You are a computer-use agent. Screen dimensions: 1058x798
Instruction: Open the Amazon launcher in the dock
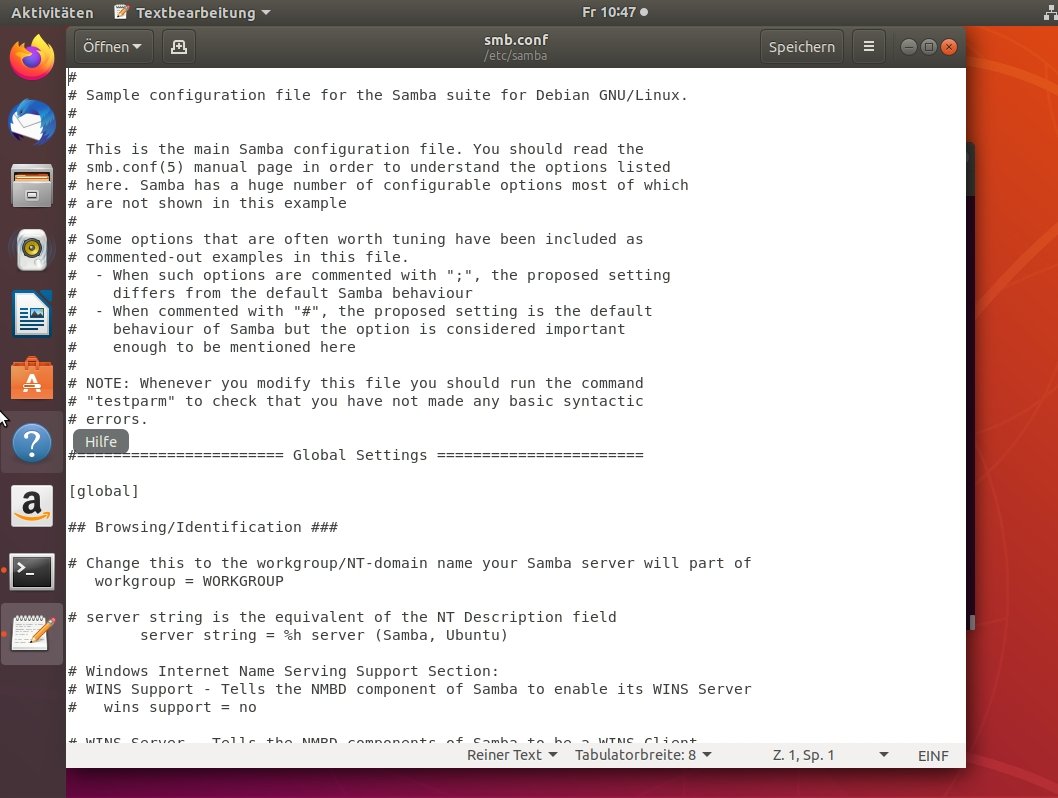click(x=32, y=506)
